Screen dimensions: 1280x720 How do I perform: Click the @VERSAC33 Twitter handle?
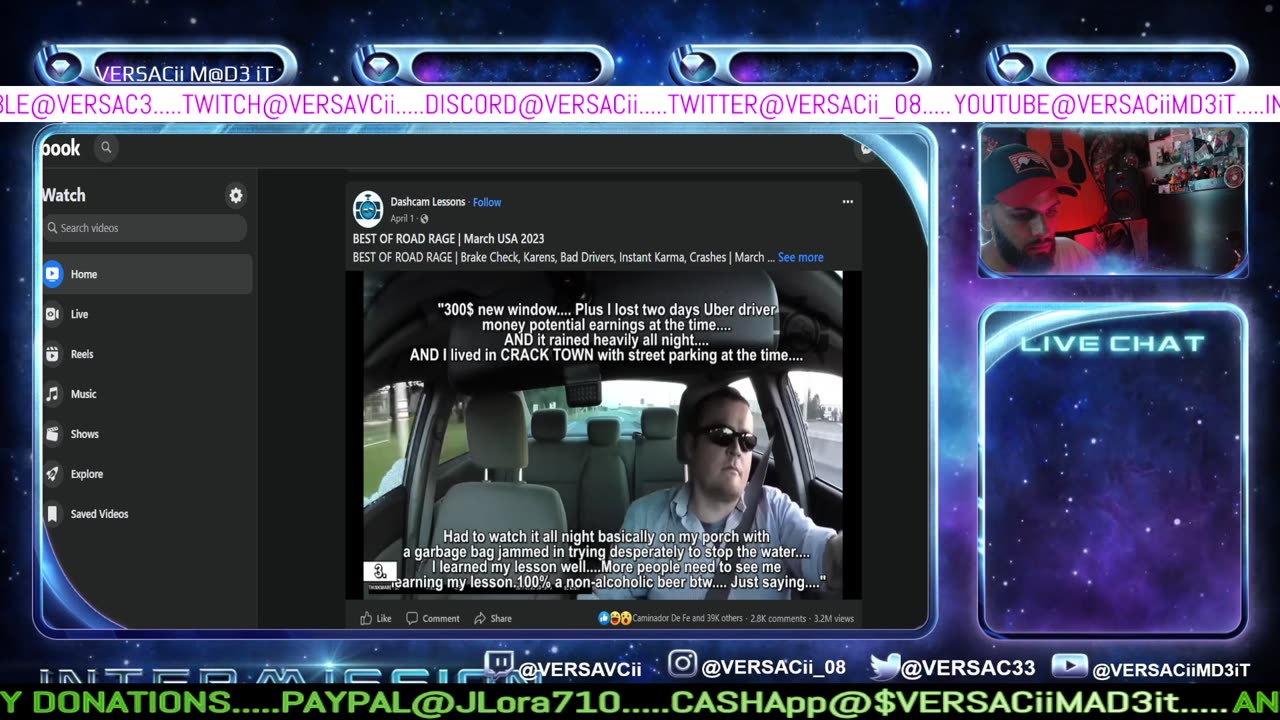click(x=967, y=668)
